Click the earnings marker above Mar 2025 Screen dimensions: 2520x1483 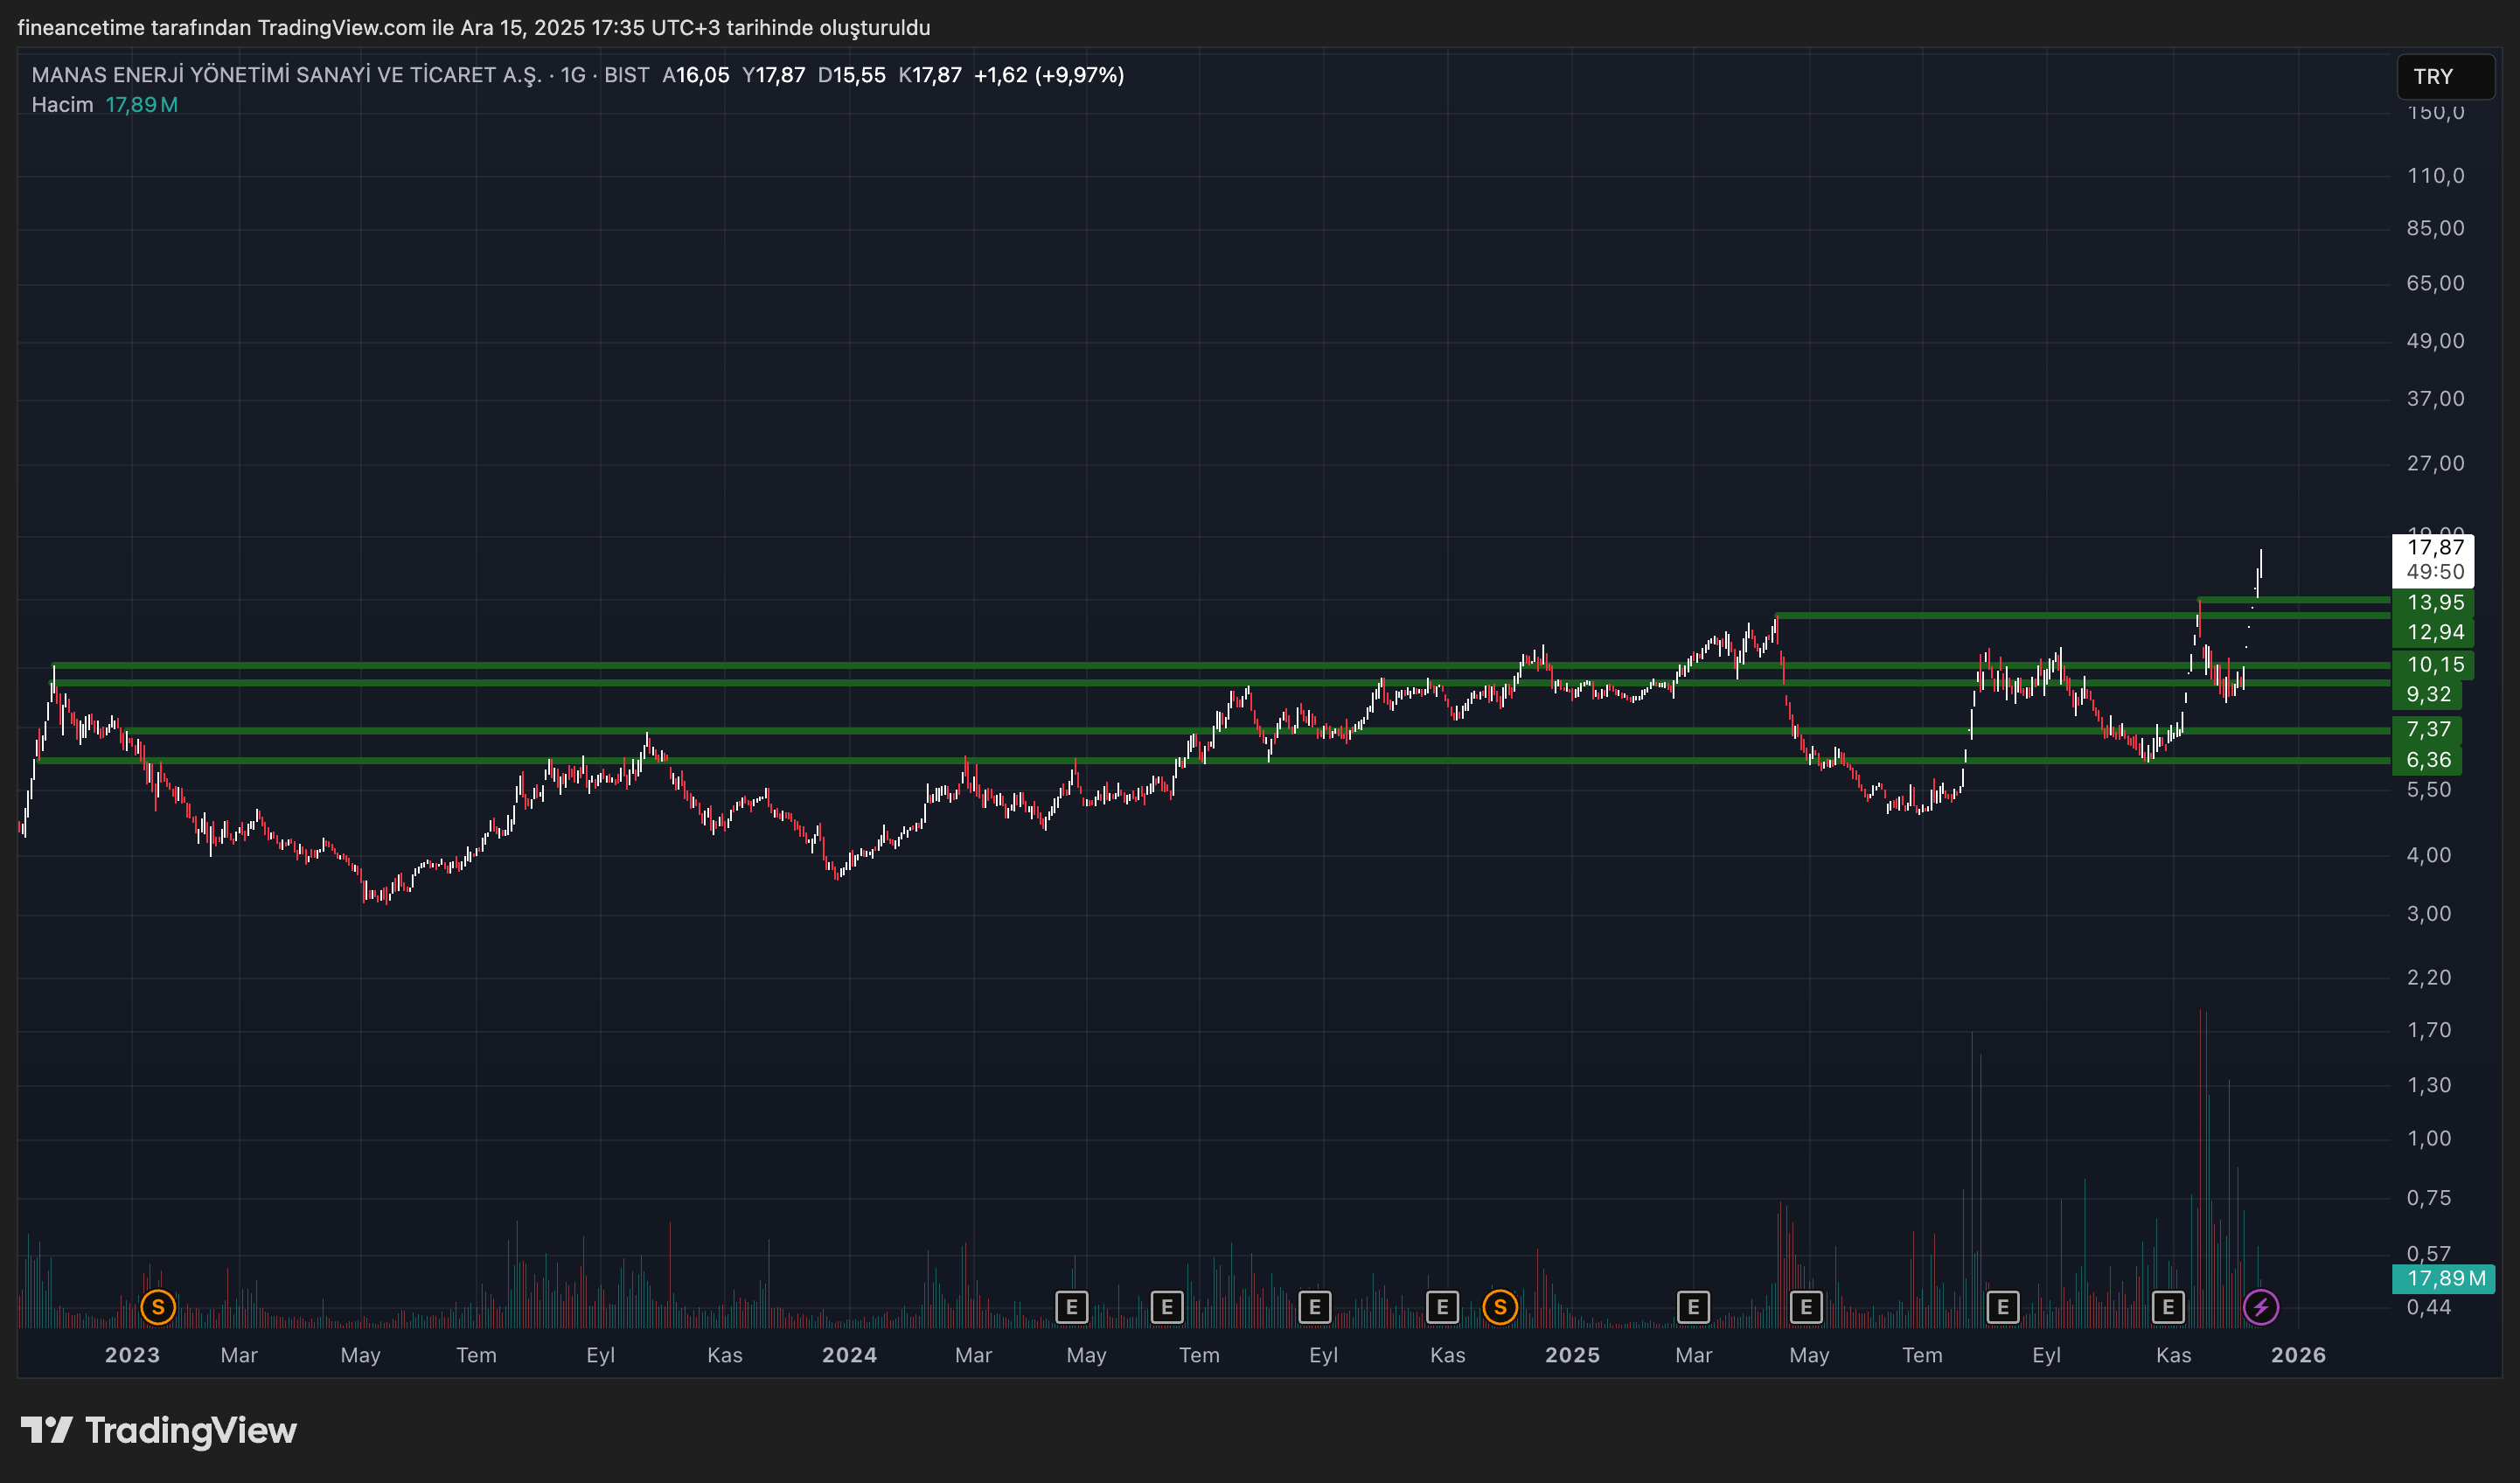click(1692, 1307)
